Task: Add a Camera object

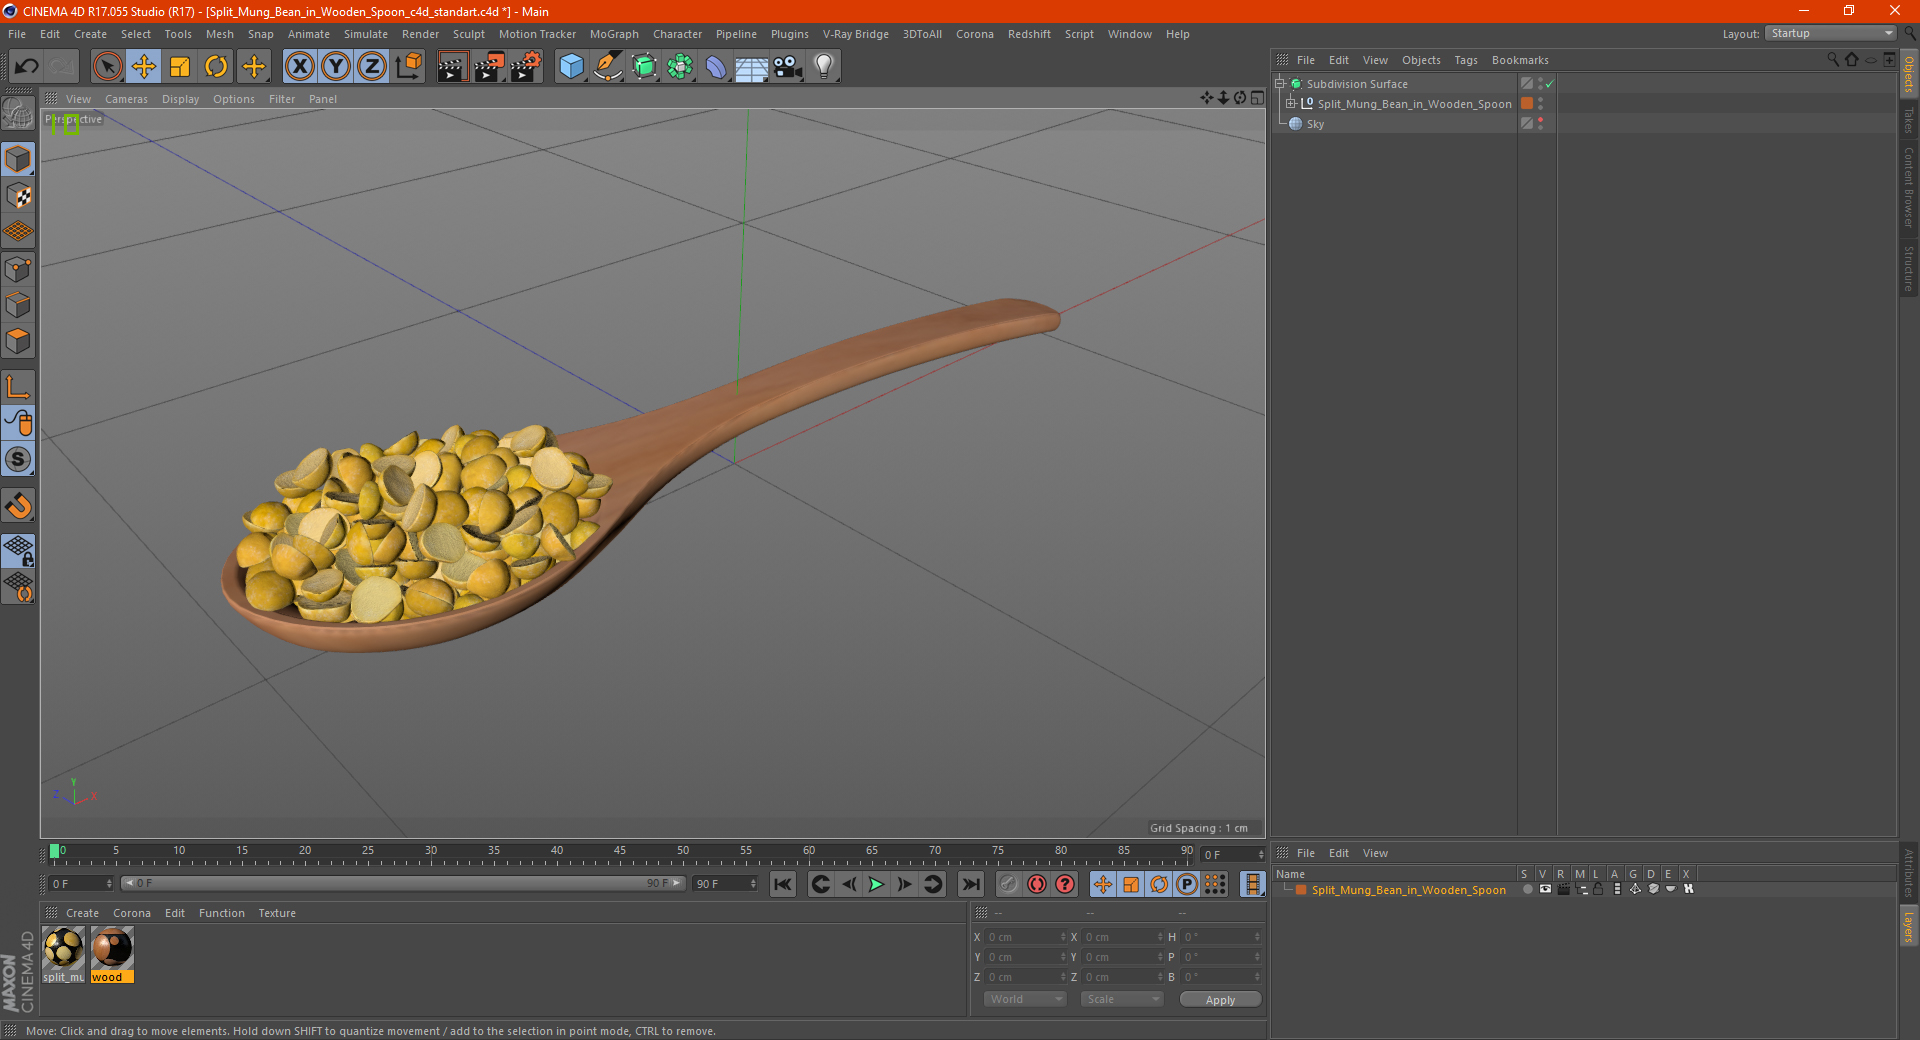Action: (787, 66)
